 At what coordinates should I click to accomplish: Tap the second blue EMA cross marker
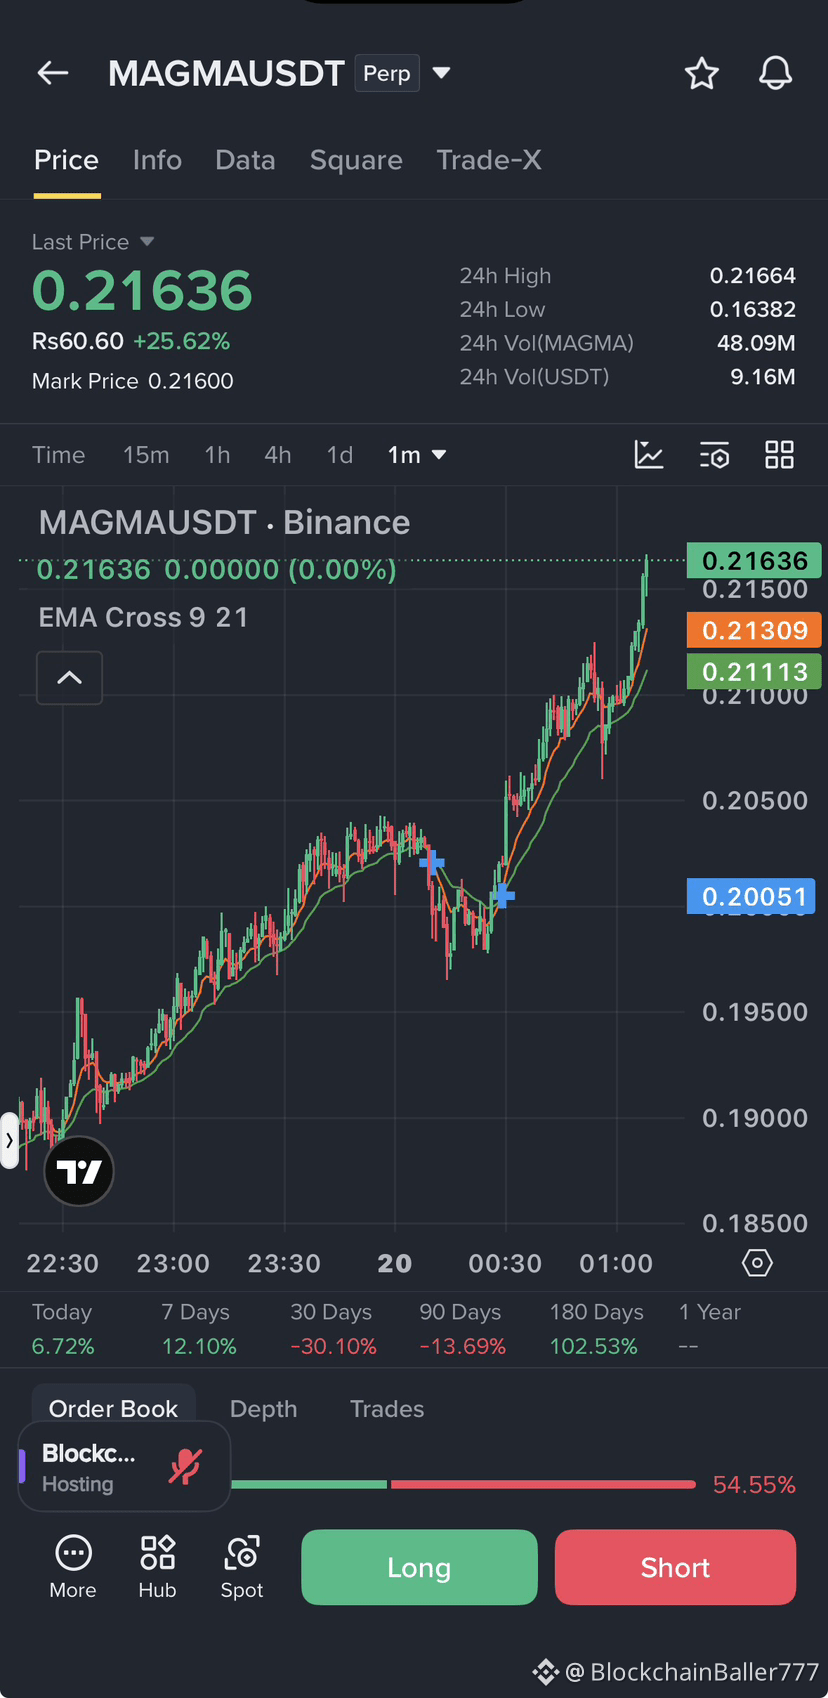503,896
